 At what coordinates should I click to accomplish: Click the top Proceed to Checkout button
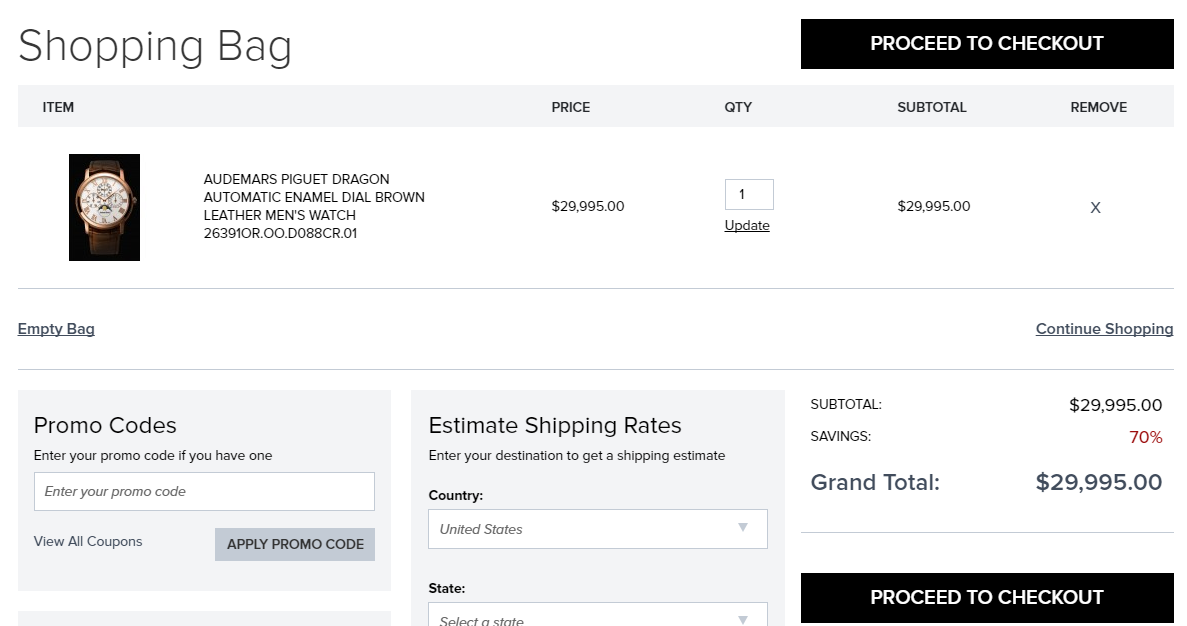(987, 44)
